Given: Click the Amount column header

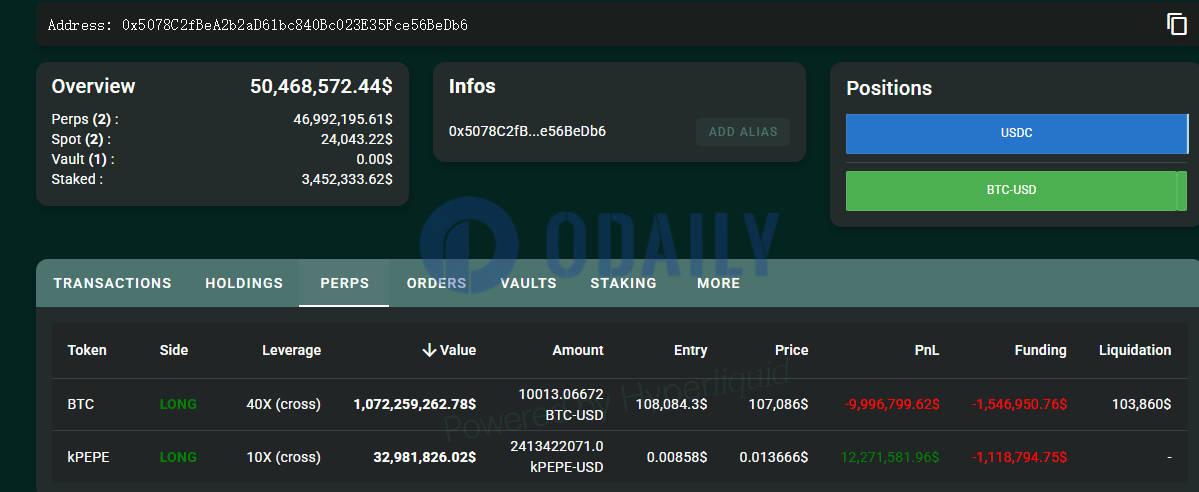Looking at the screenshot, I should point(578,350).
